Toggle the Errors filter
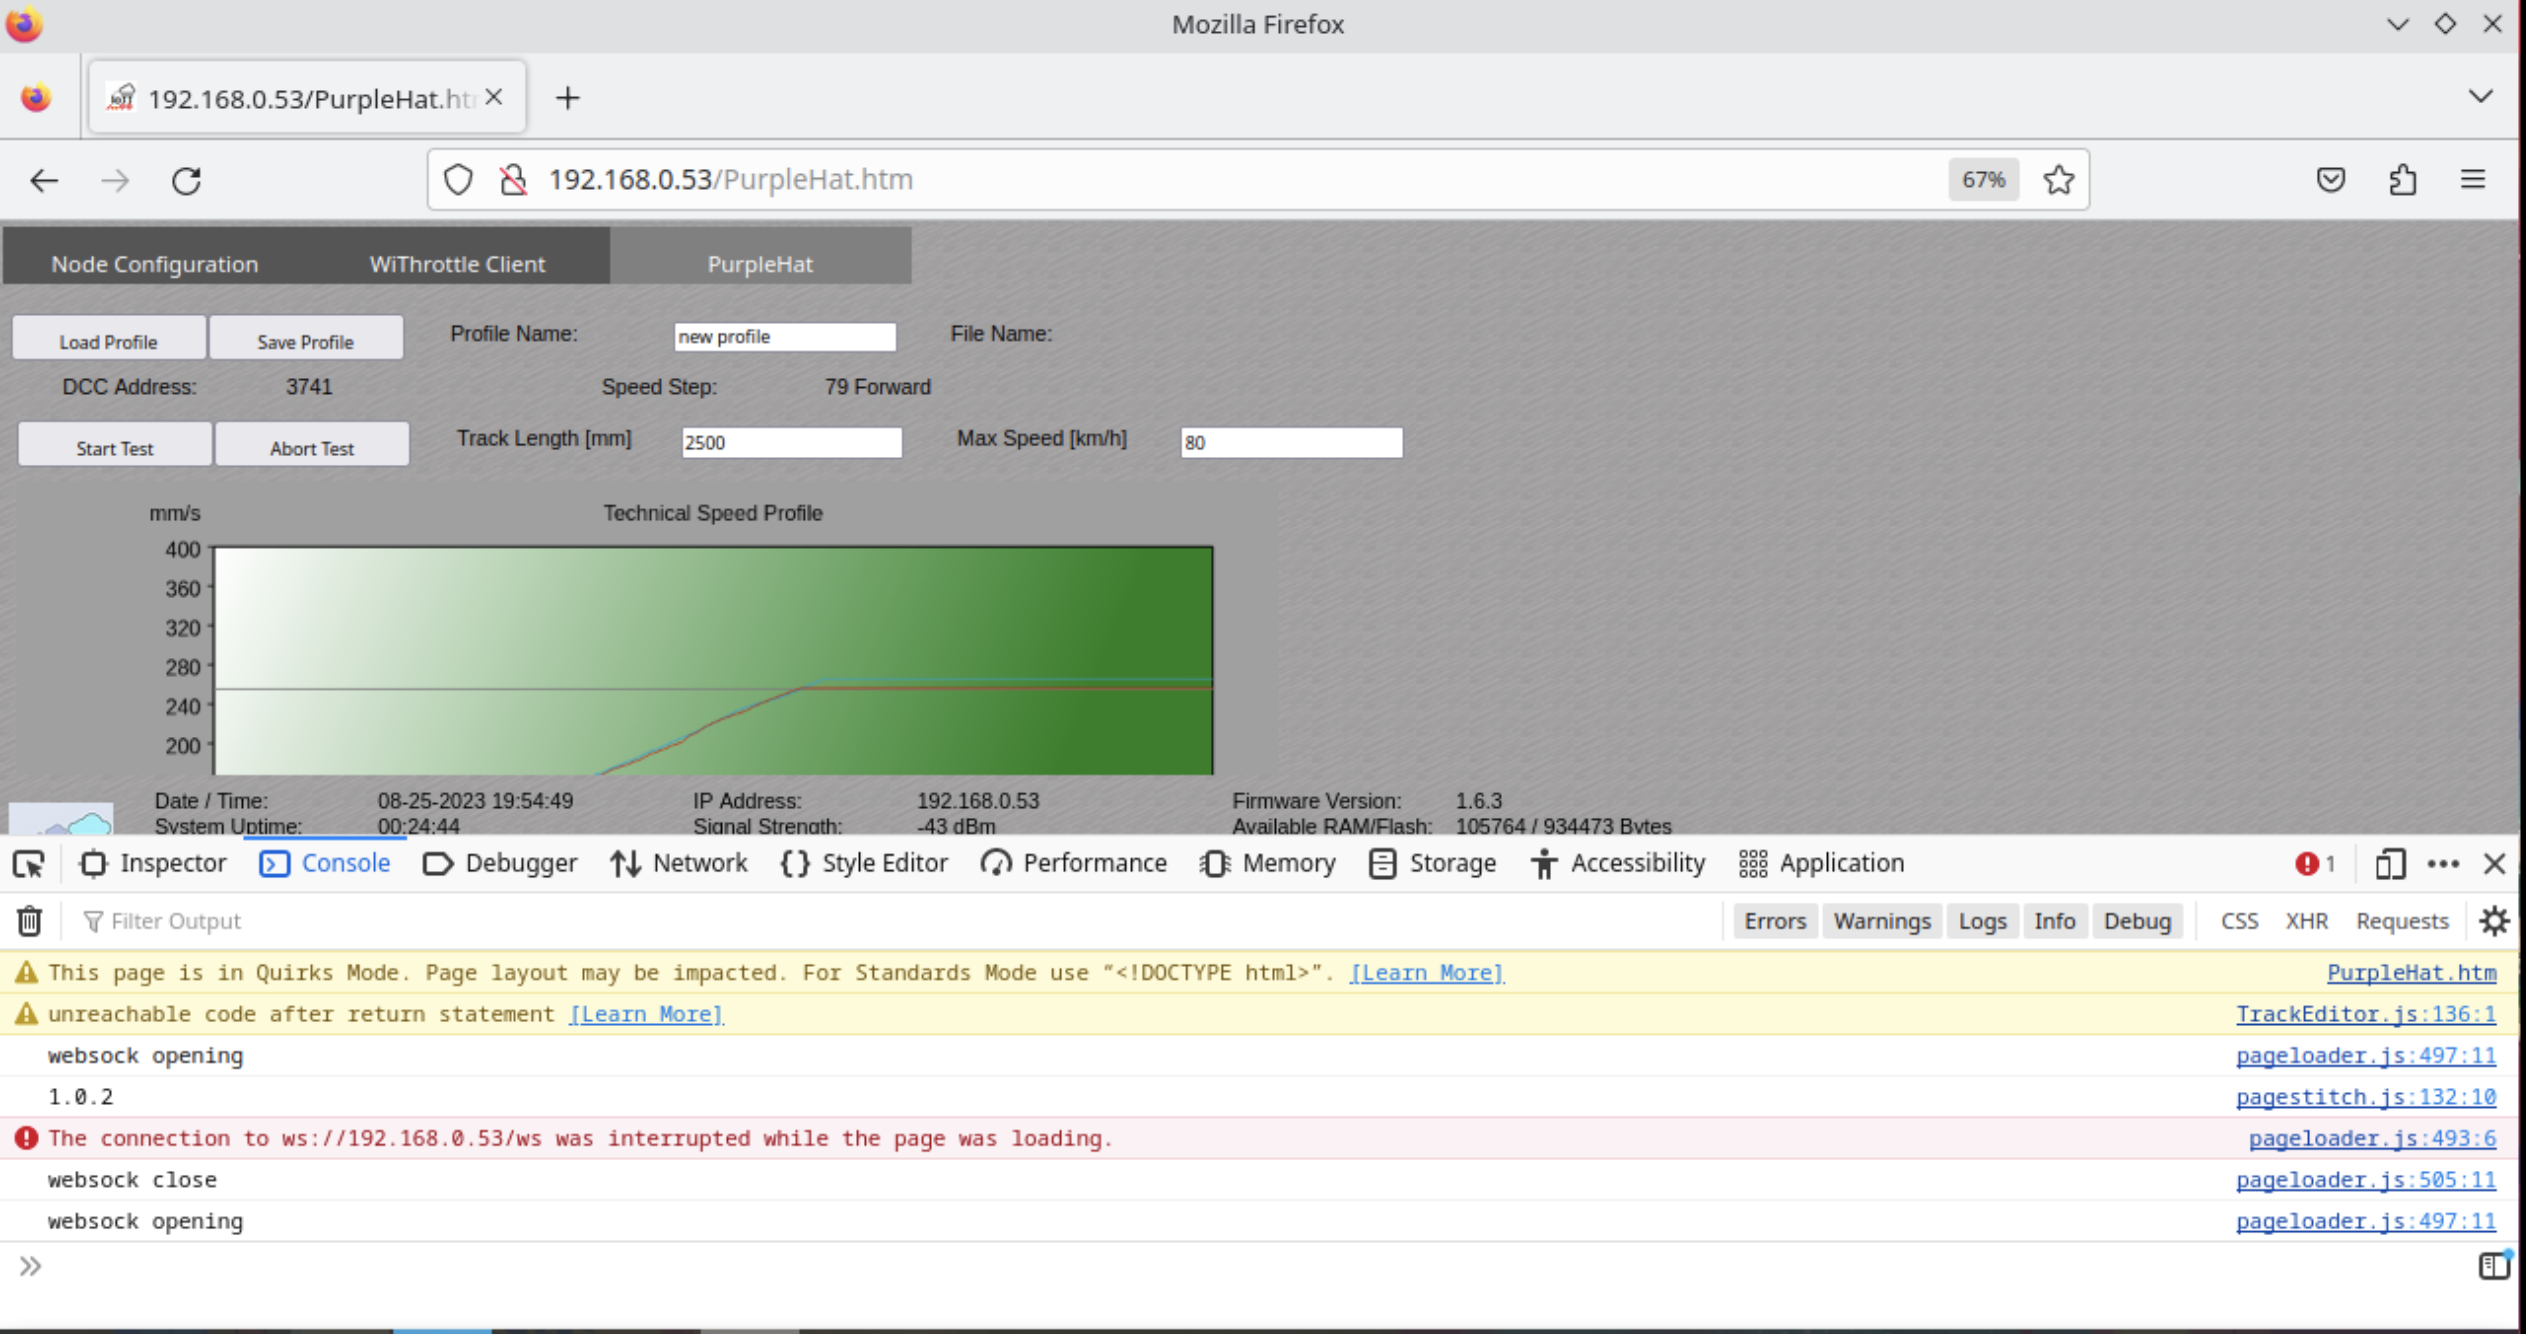2526x1334 pixels. [1775, 921]
